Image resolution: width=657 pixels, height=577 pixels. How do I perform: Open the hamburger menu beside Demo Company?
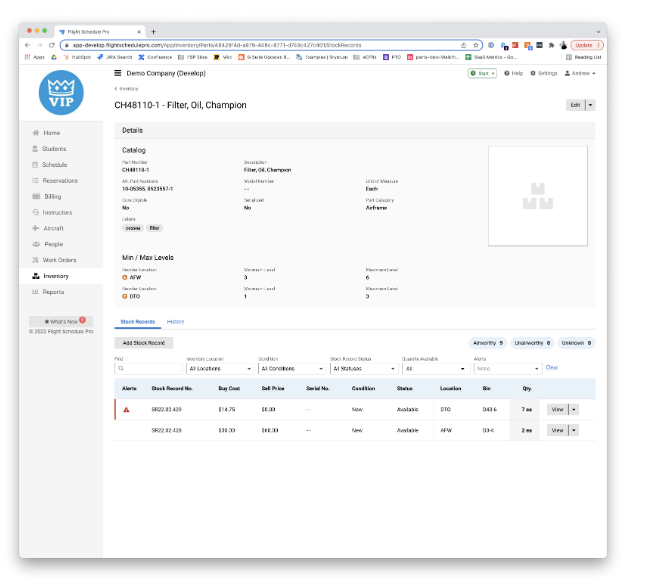click(x=118, y=73)
